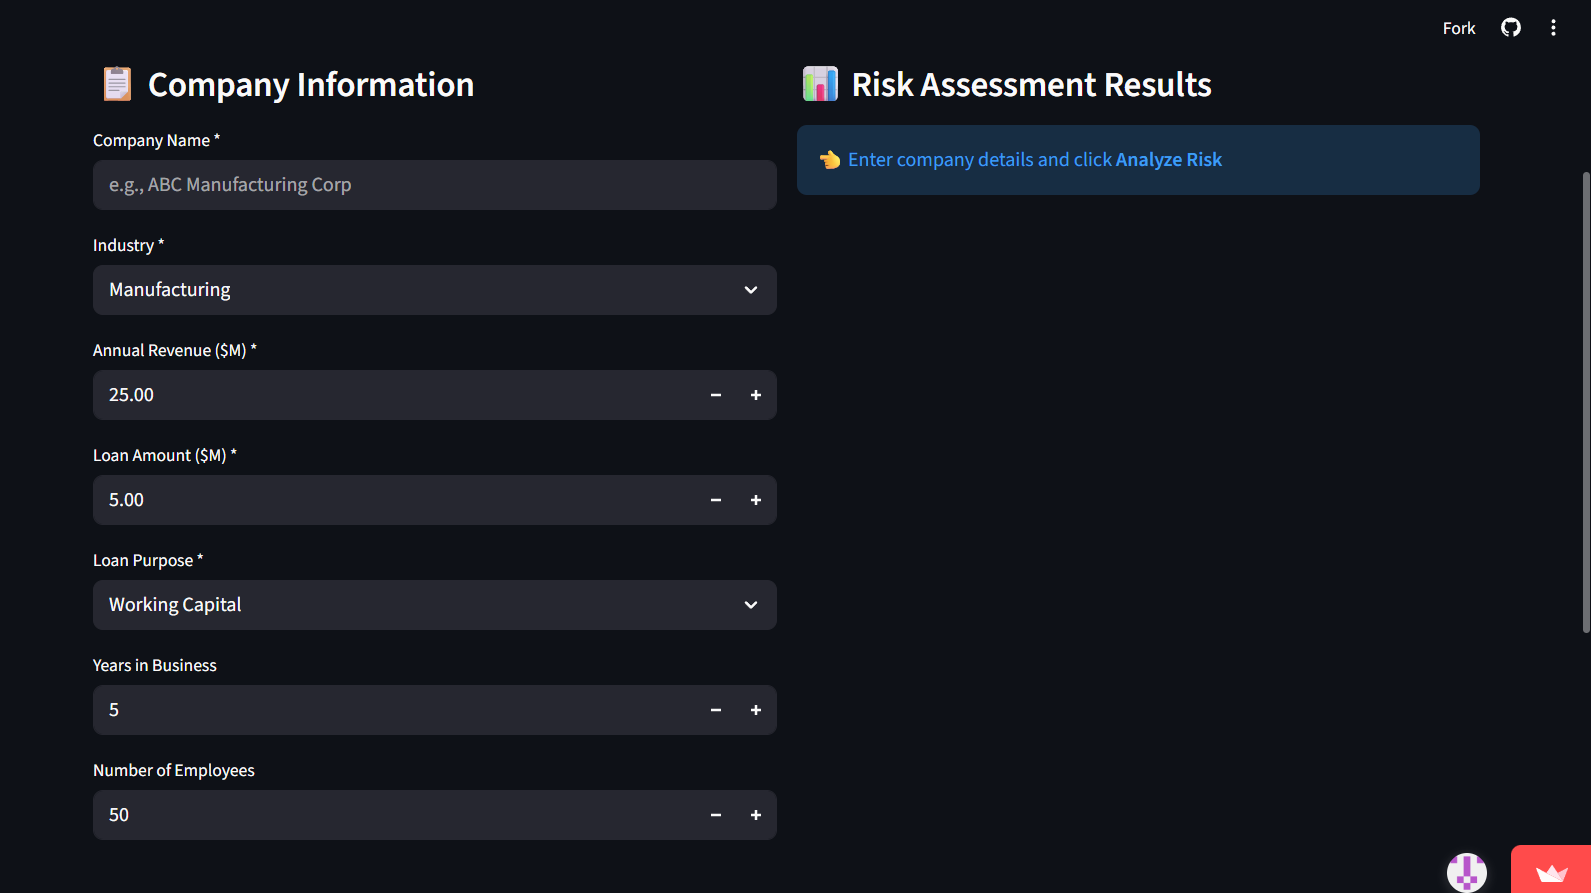Image resolution: width=1591 pixels, height=893 pixels.
Task: Click into the Loan Amount field
Action: (x=400, y=500)
